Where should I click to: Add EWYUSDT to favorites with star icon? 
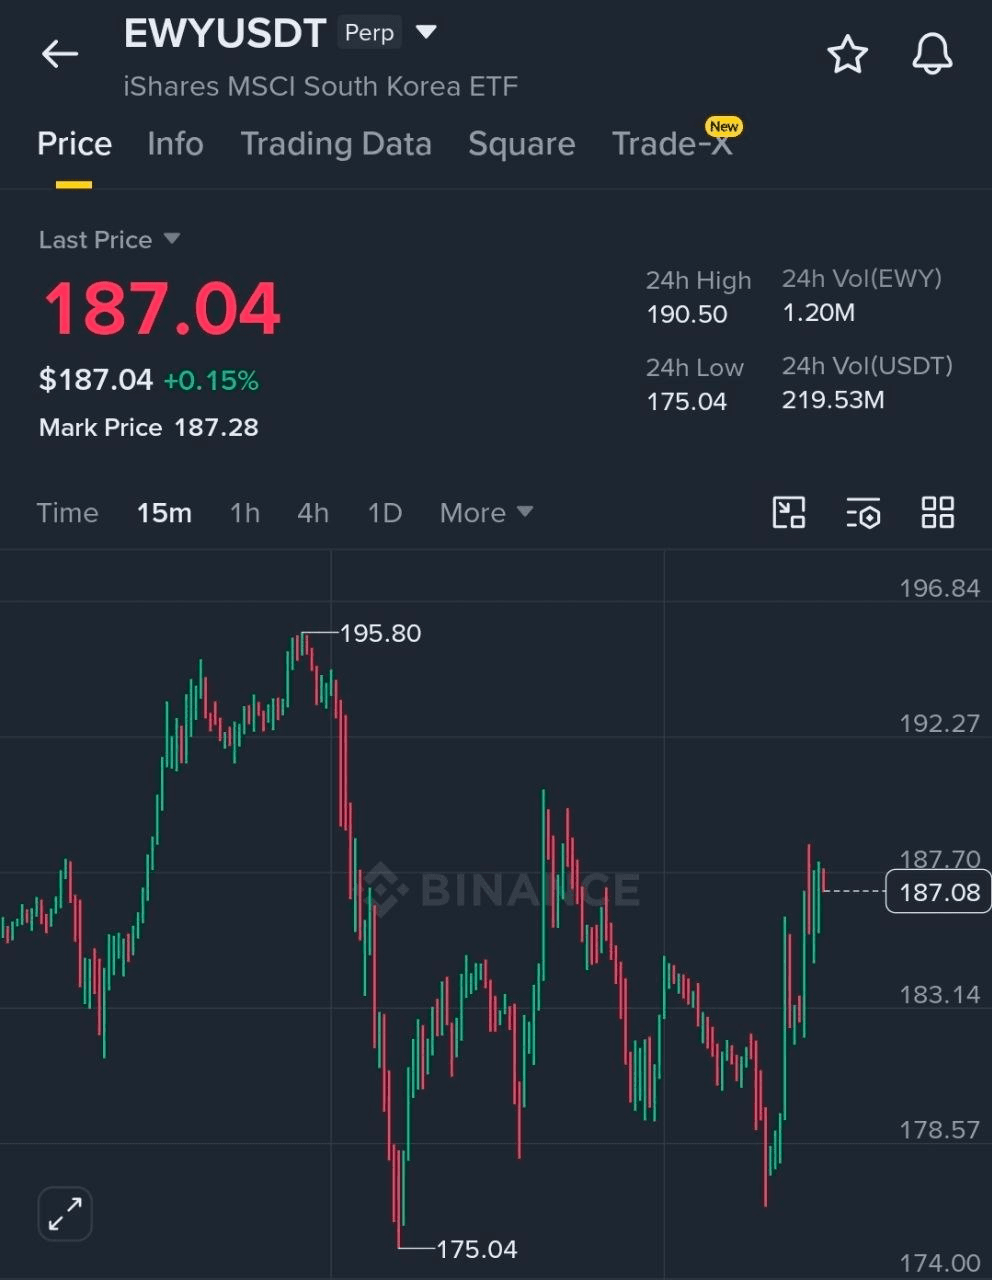847,54
